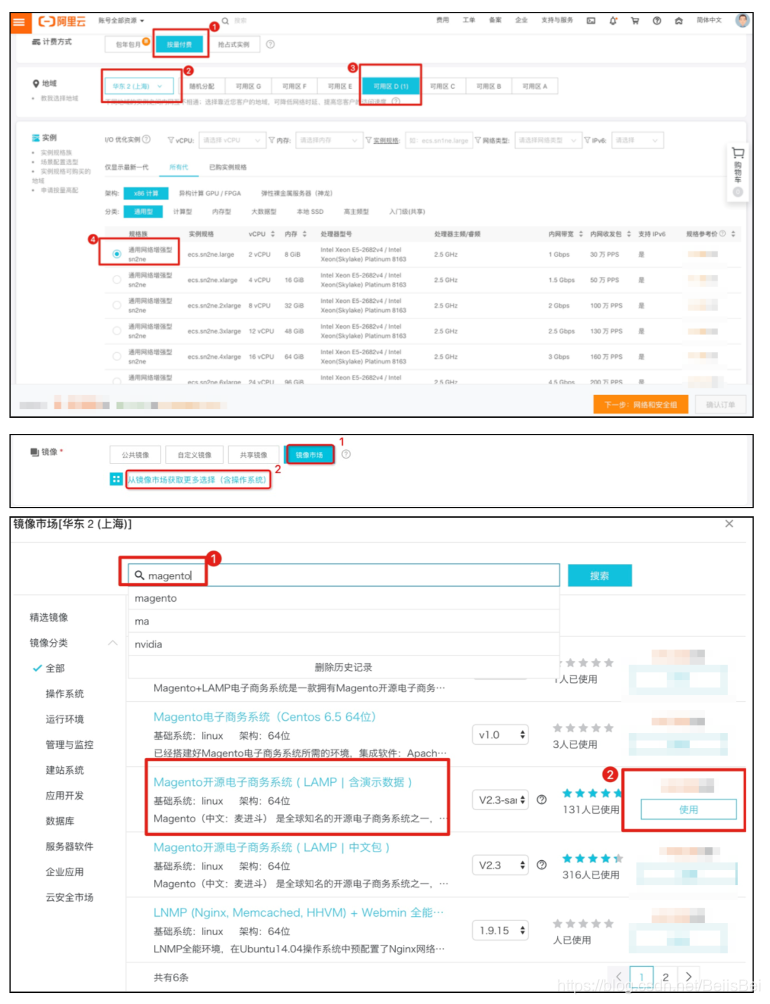The height and width of the screenshot is (1004, 770).
Task: Select 操作系统 in category list
Action: pyautogui.click(x=65, y=693)
